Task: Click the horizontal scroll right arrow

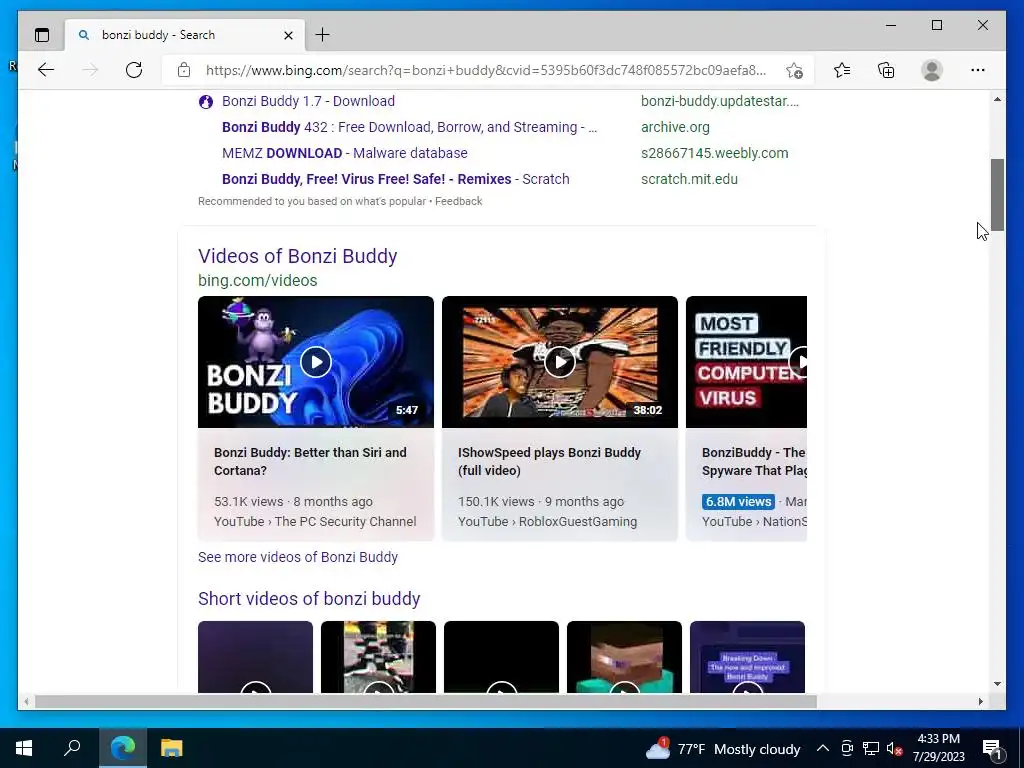Action: [x=980, y=701]
